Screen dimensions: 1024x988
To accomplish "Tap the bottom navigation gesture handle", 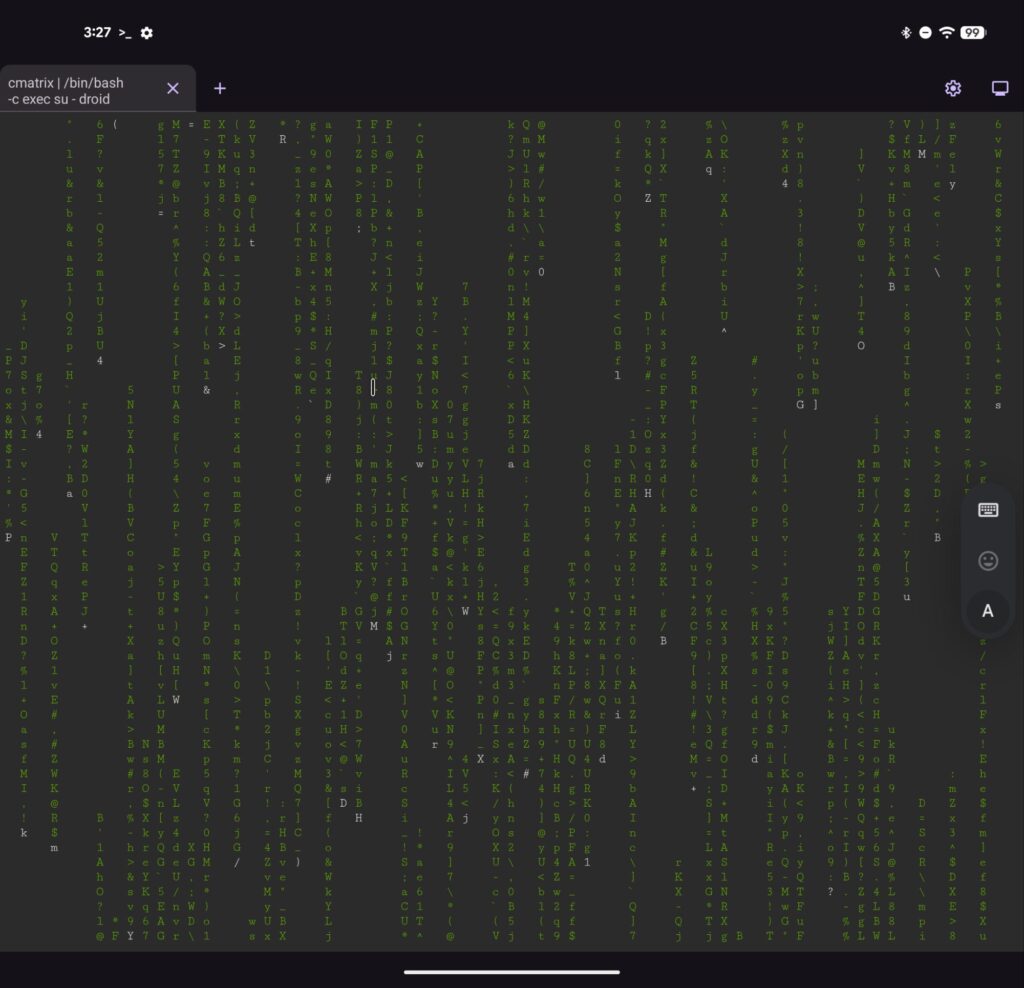I will 512,971.
